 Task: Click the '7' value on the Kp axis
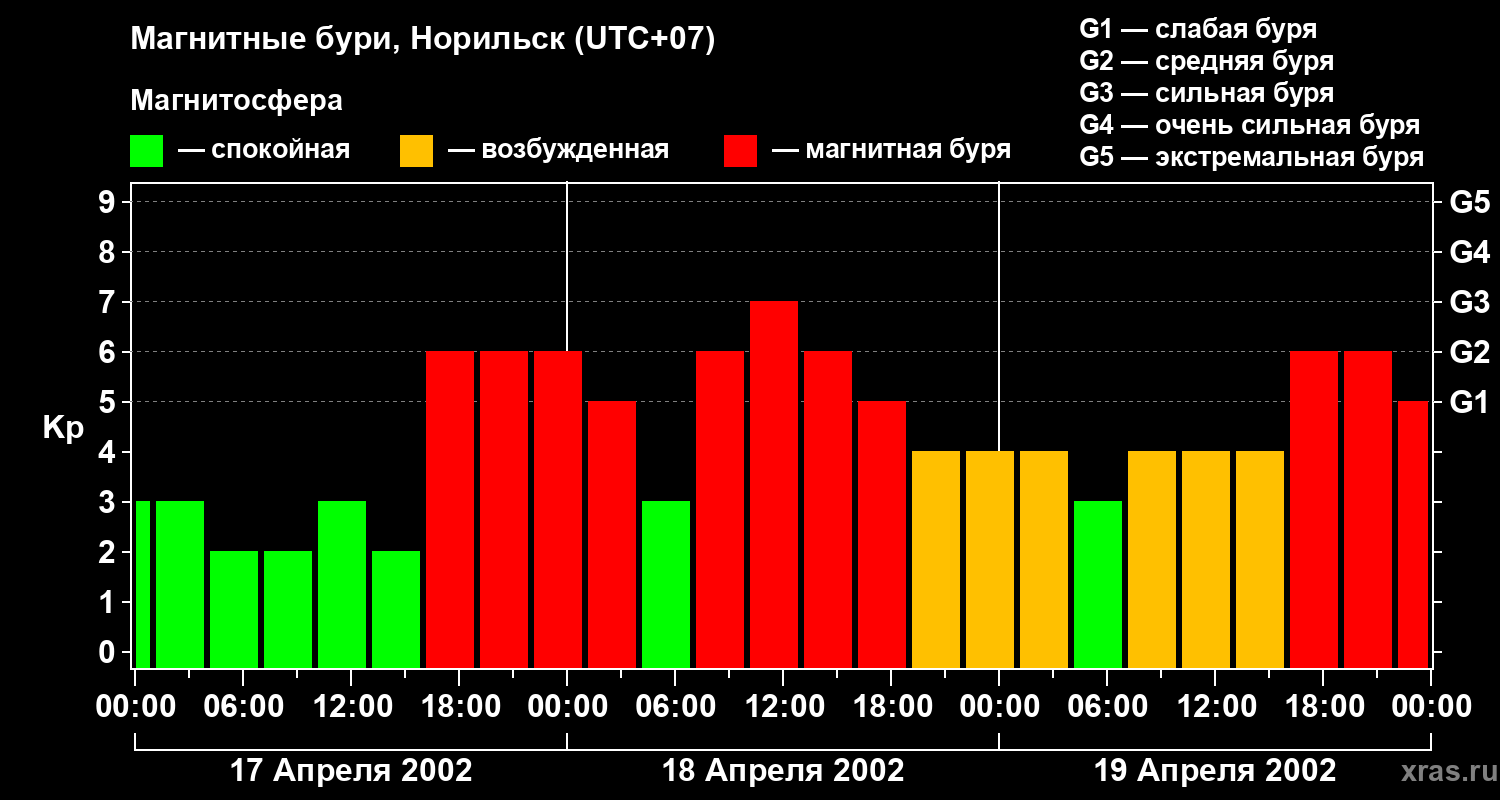[x=109, y=302]
